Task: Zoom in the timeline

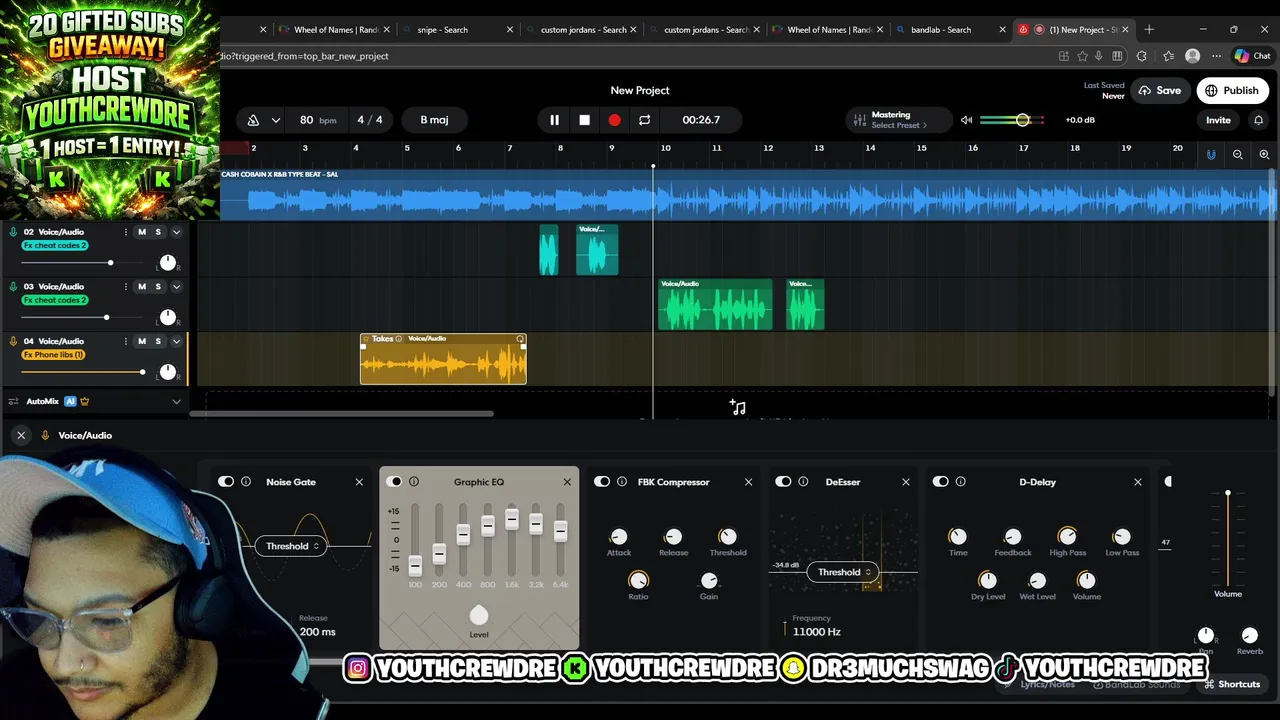Action: click(1264, 154)
